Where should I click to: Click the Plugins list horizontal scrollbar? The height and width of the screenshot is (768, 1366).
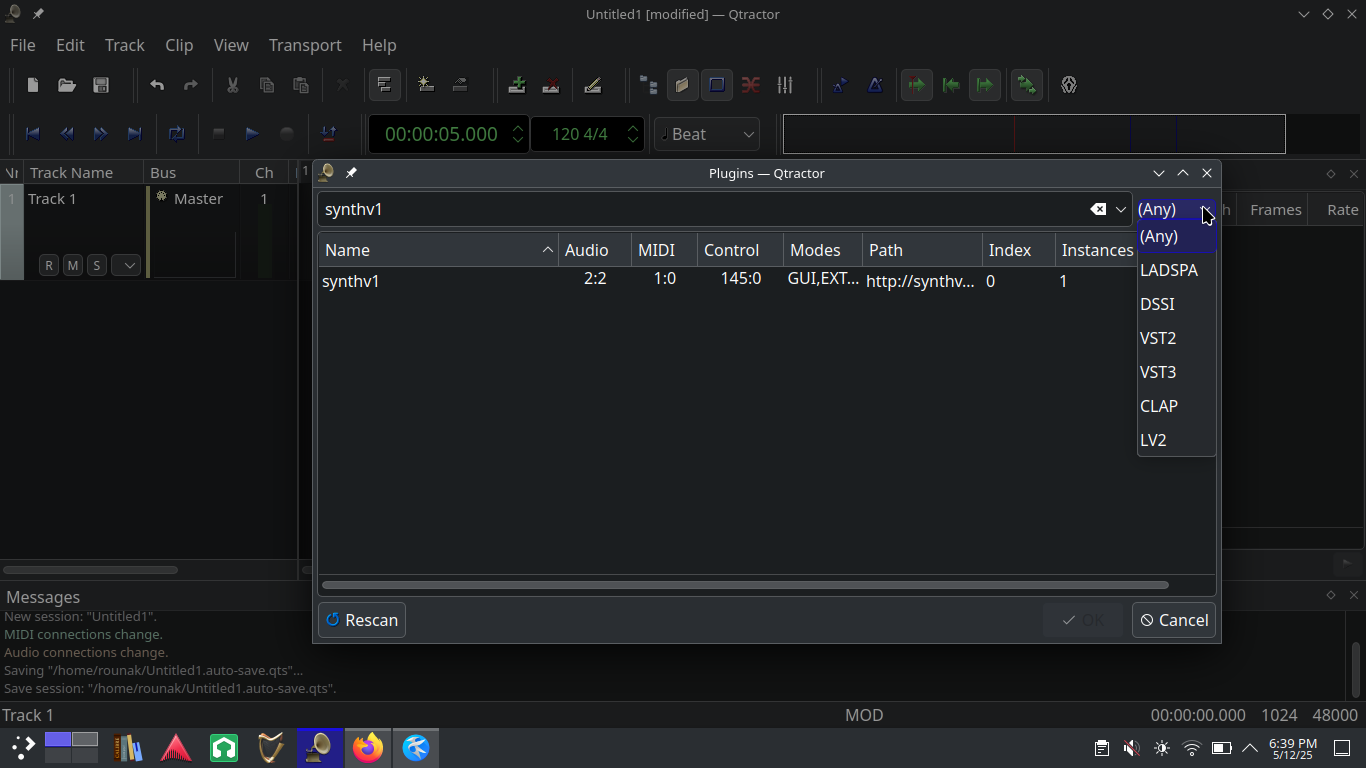745,585
